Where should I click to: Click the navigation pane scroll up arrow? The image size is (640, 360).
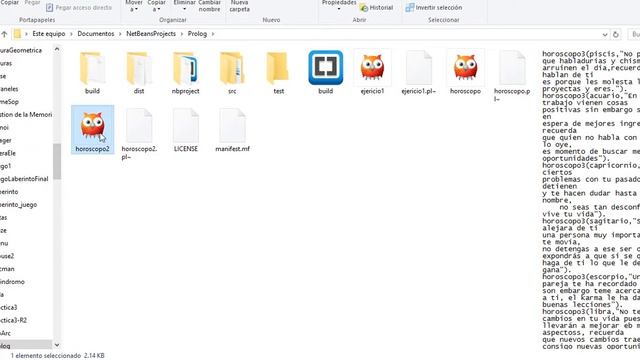tap(57, 49)
